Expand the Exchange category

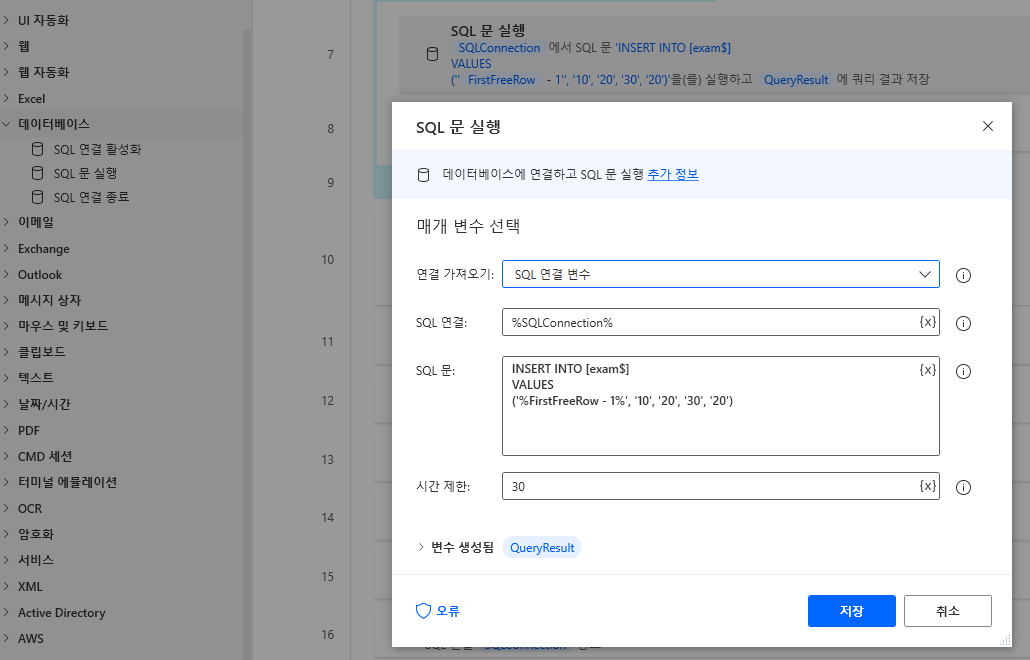(7, 248)
